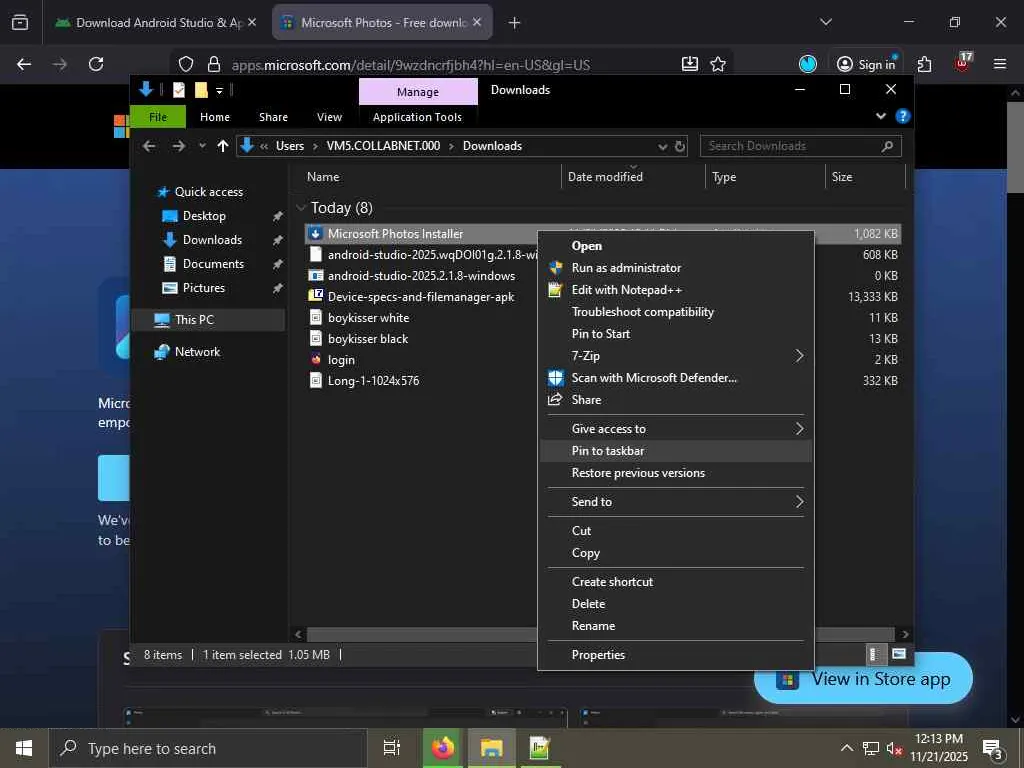Select Documents in Quick access

pyautogui.click(x=213, y=264)
